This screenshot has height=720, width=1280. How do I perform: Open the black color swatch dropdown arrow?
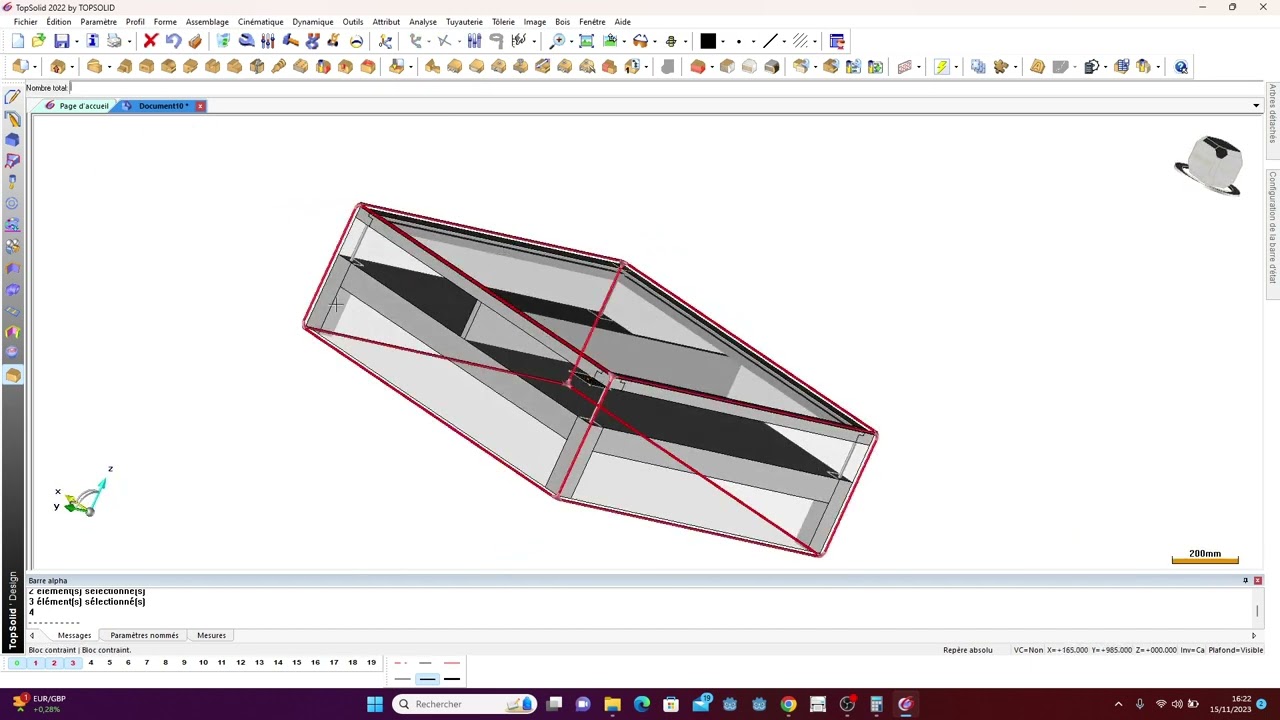(722, 42)
